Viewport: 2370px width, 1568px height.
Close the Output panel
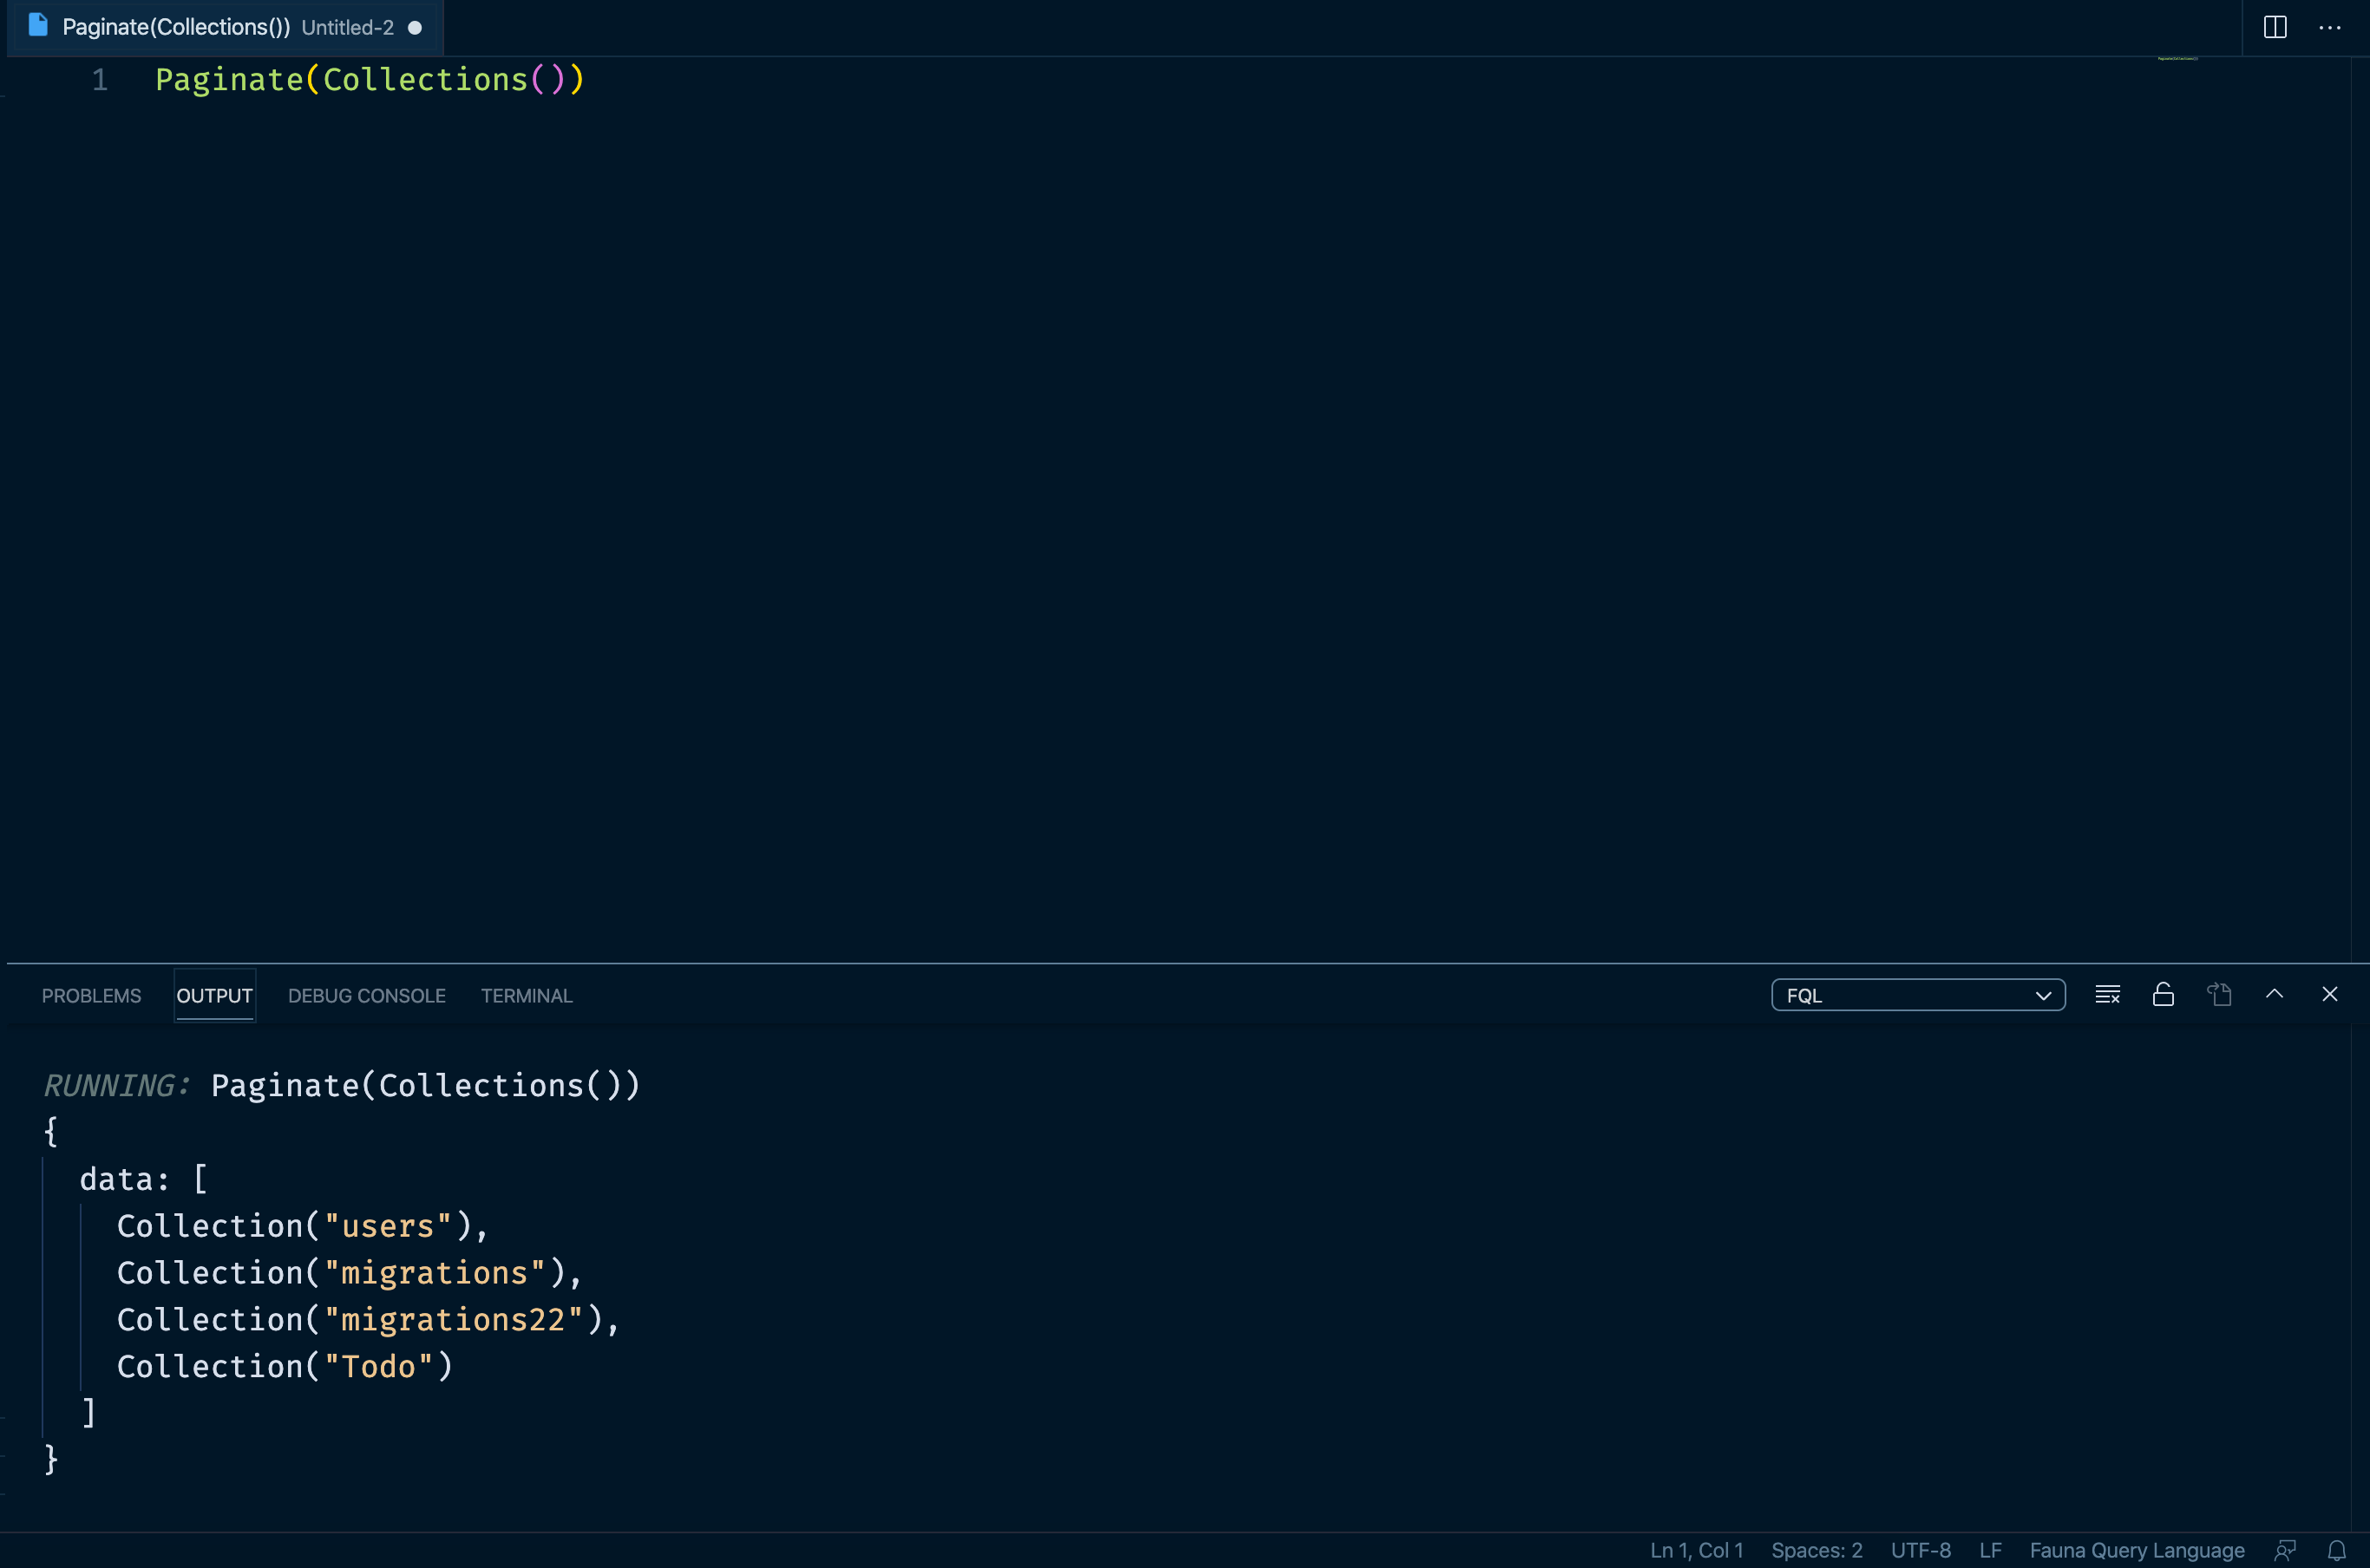coord(2330,993)
